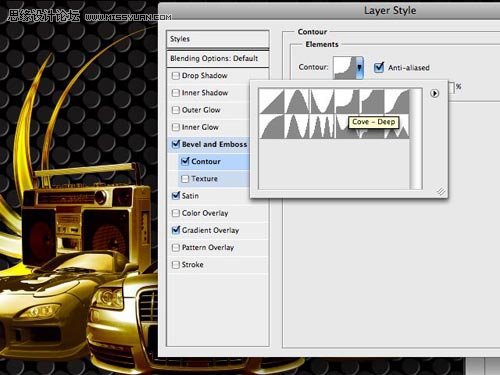Open the Styles list entry
This screenshot has width=500, height=375.
pos(218,39)
